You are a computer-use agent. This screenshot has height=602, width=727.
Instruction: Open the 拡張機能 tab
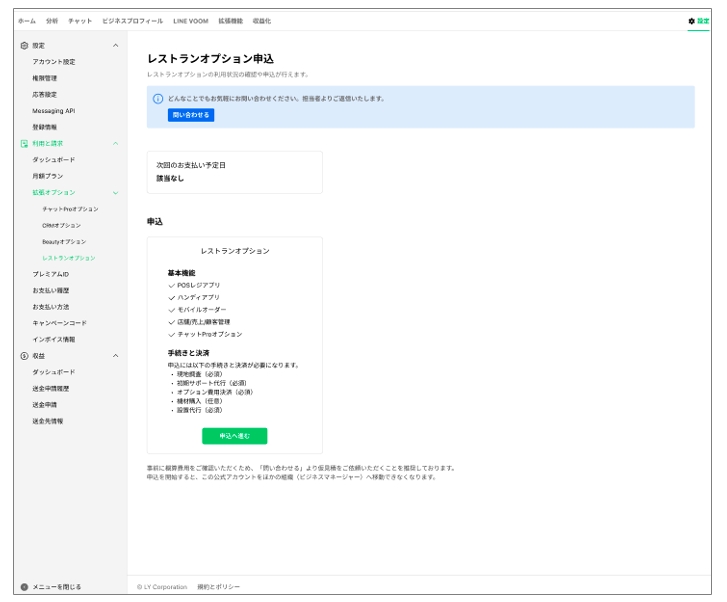tap(230, 21)
